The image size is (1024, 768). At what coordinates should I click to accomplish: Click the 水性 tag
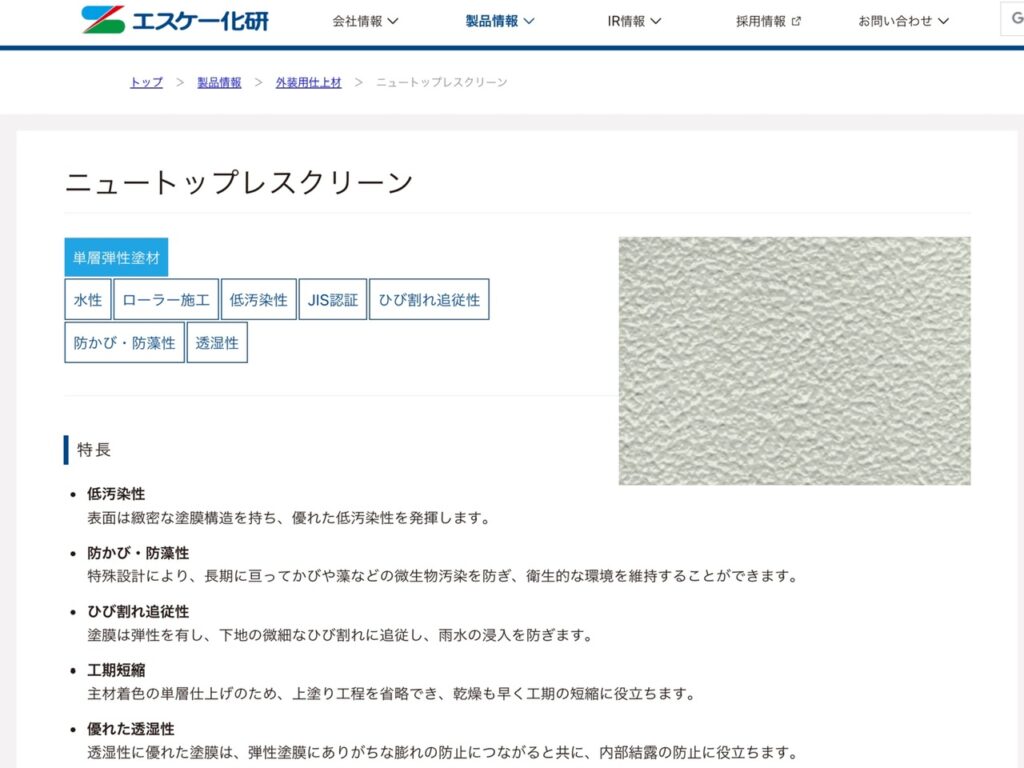pos(88,300)
